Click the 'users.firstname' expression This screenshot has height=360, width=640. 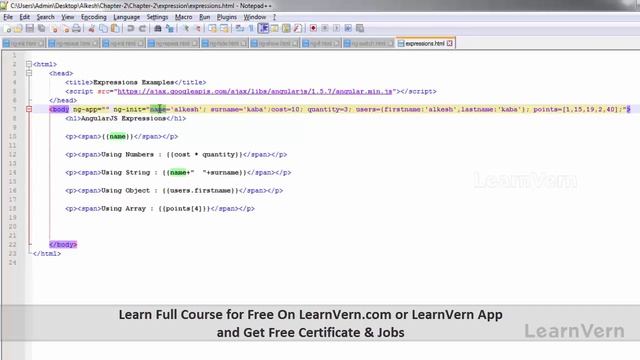200,191
